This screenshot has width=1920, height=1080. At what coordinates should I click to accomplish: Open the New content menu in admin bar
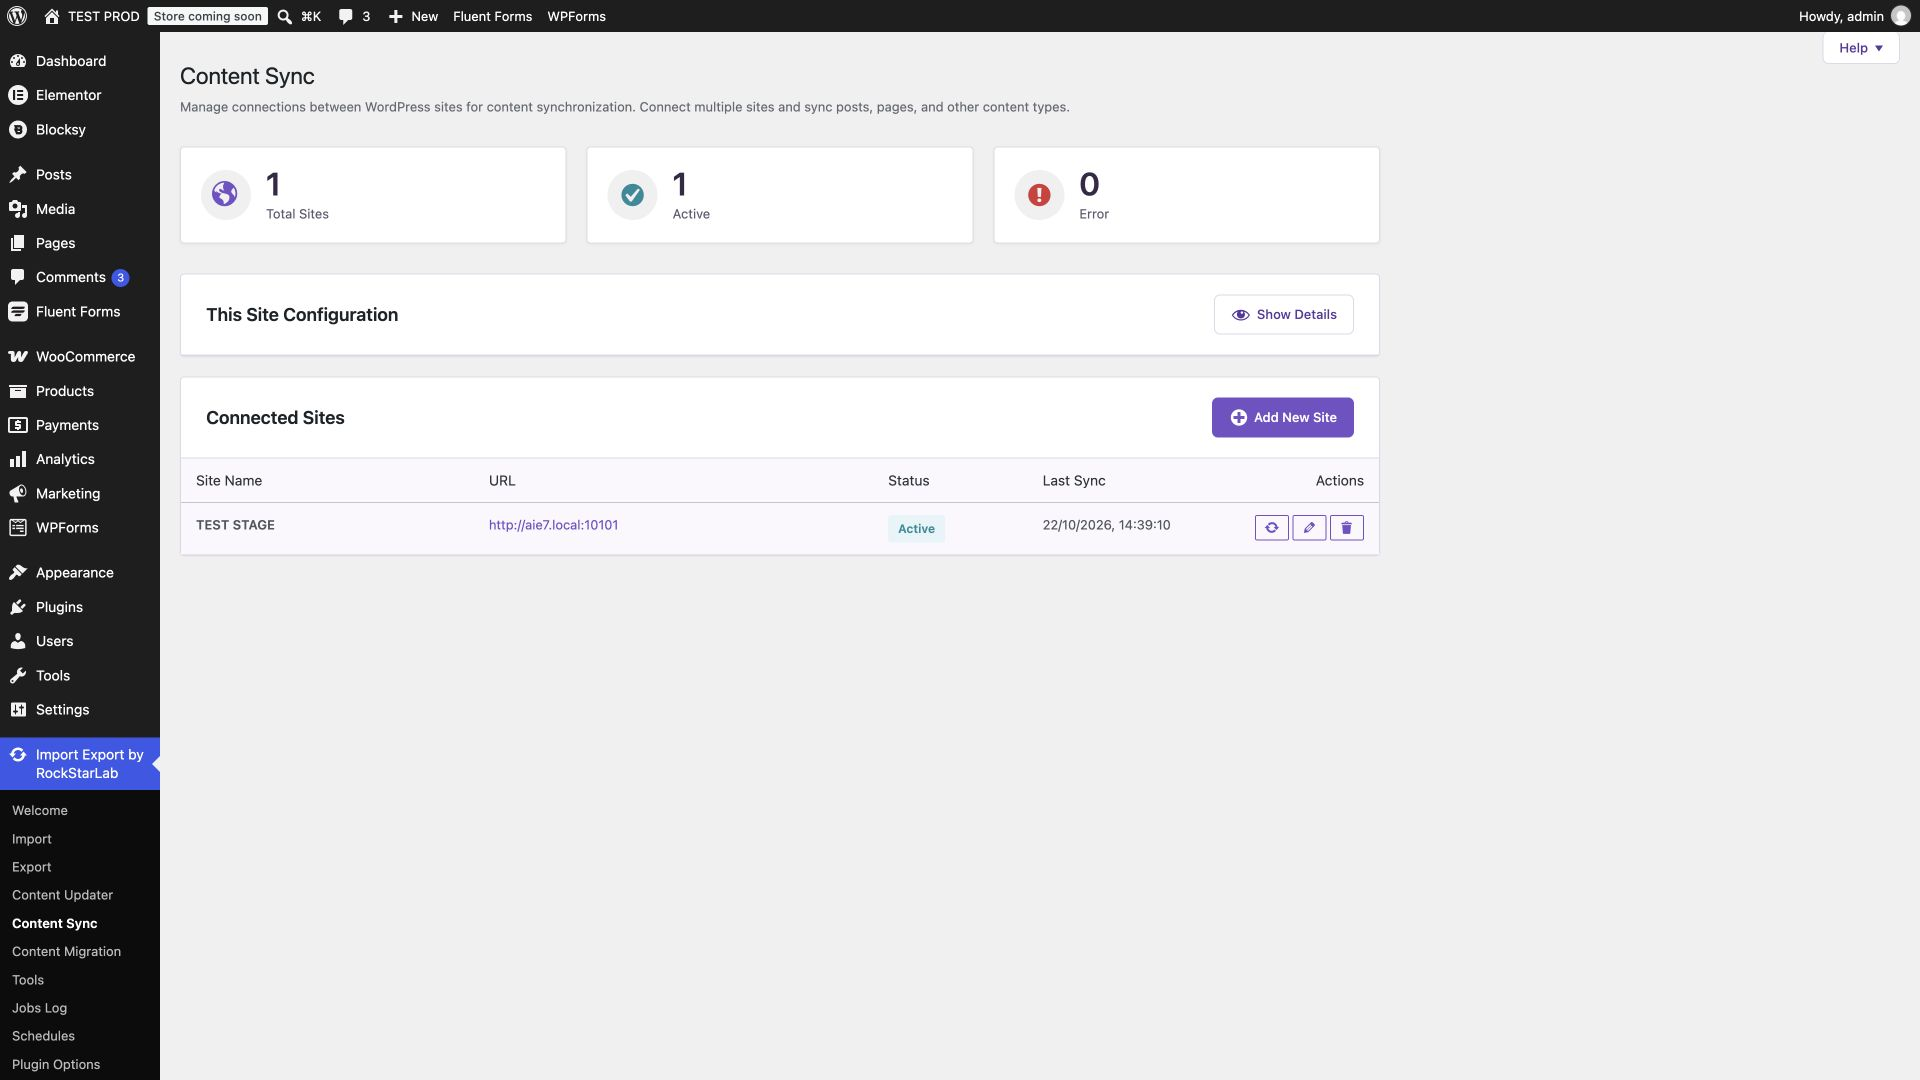(413, 16)
